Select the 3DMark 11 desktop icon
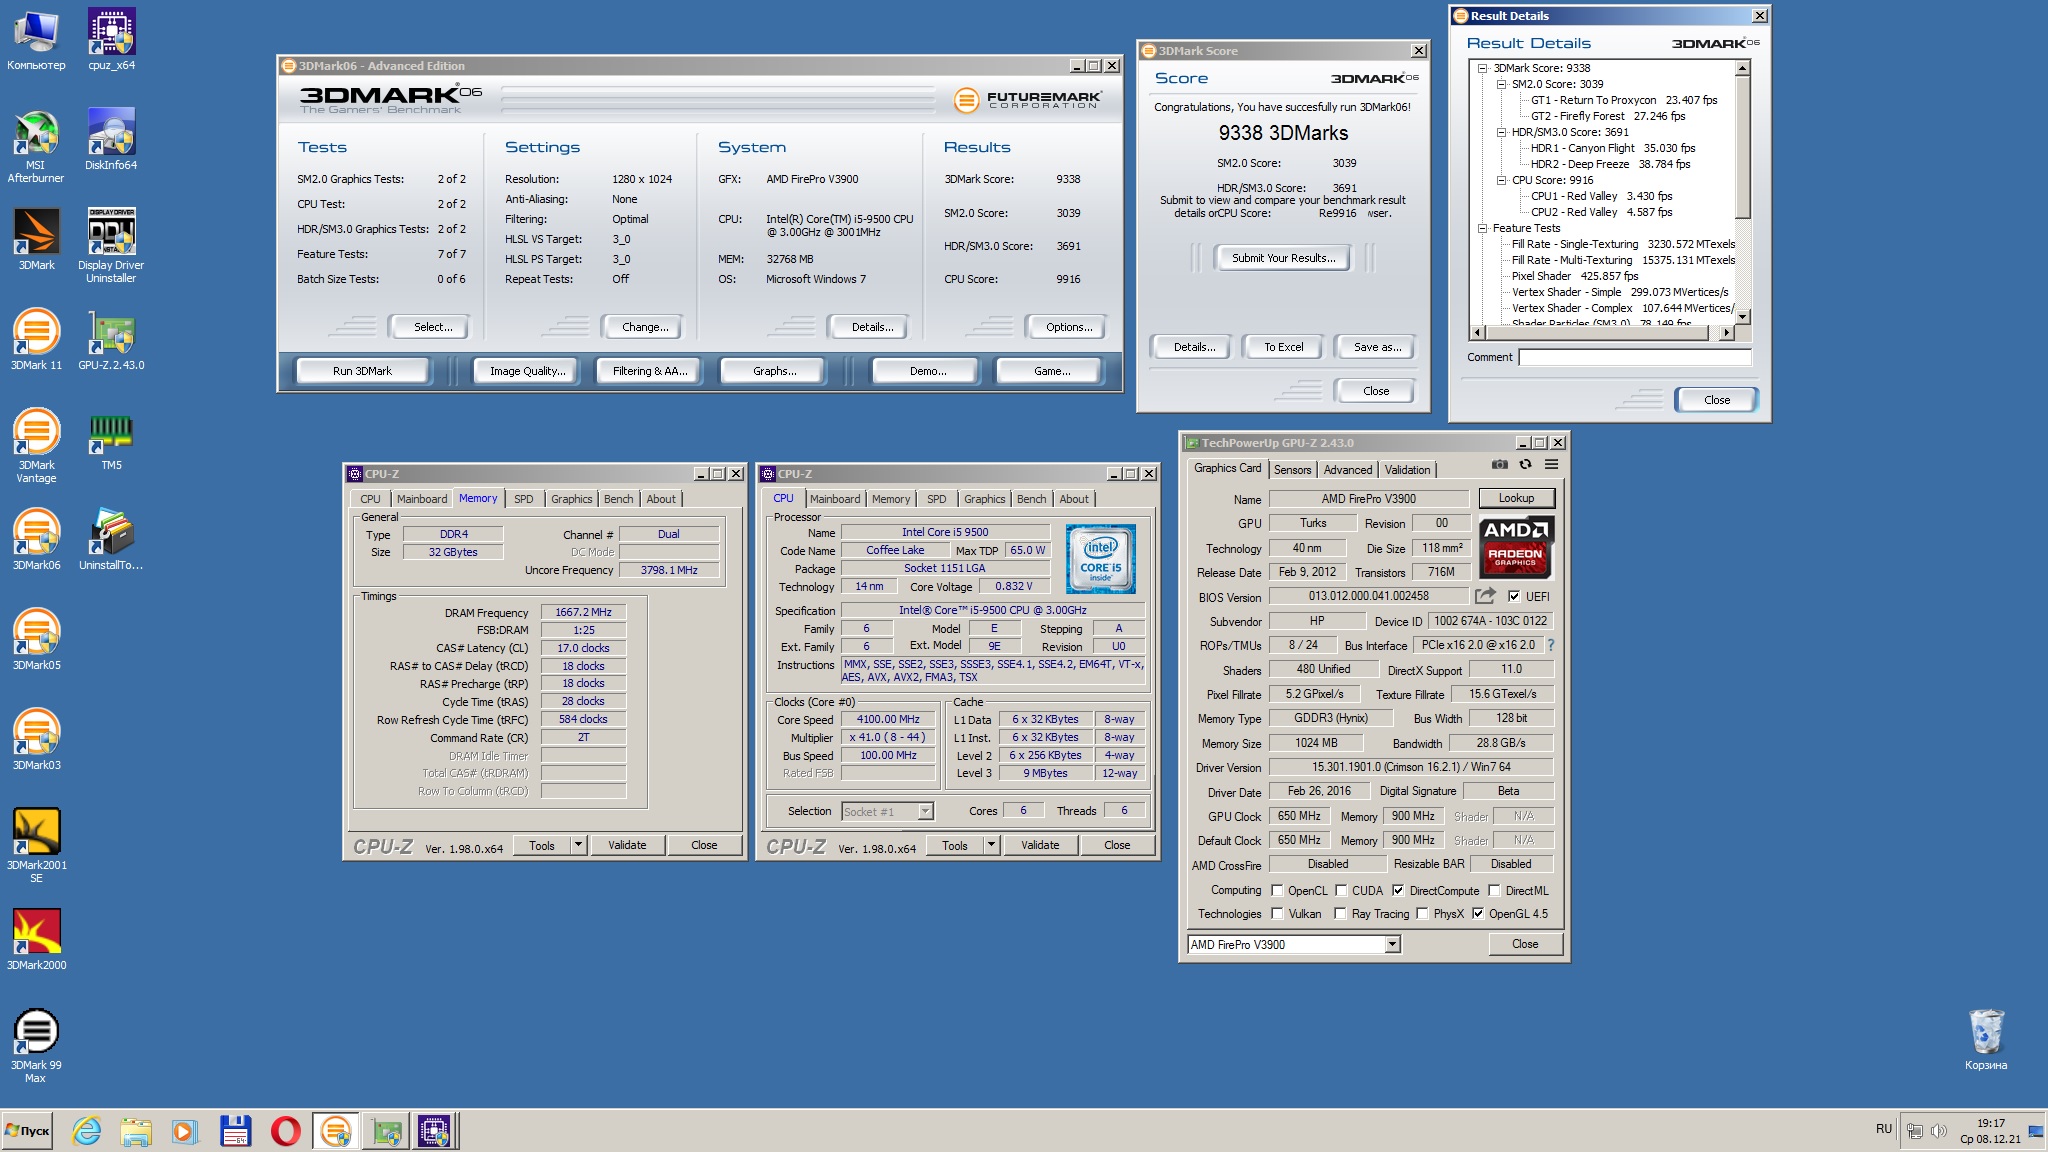Viewport: 2048px width, 1152px height. click(x=36, y=340)
